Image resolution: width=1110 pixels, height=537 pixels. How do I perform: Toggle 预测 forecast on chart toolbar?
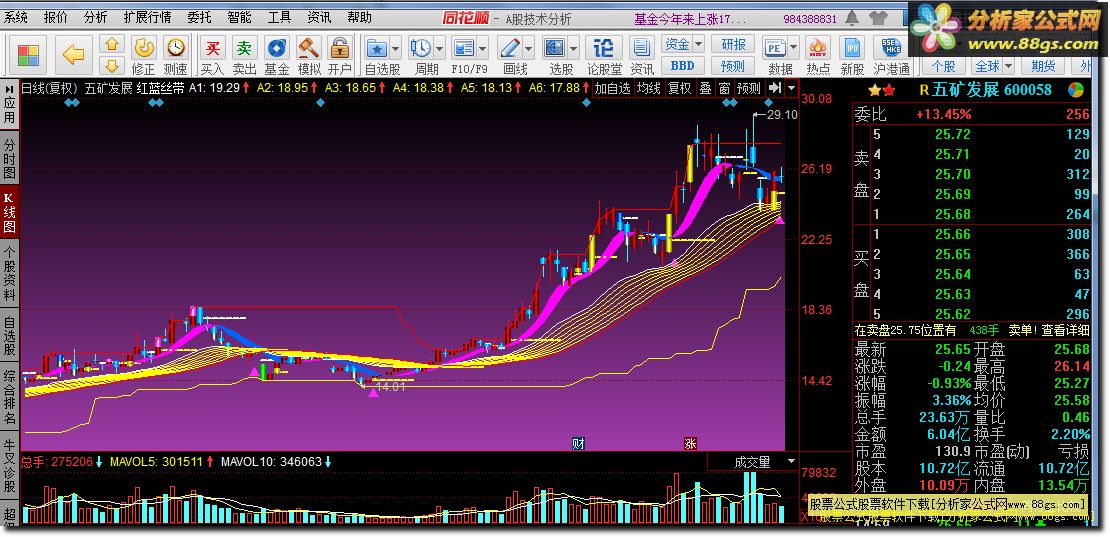(749, 88)
